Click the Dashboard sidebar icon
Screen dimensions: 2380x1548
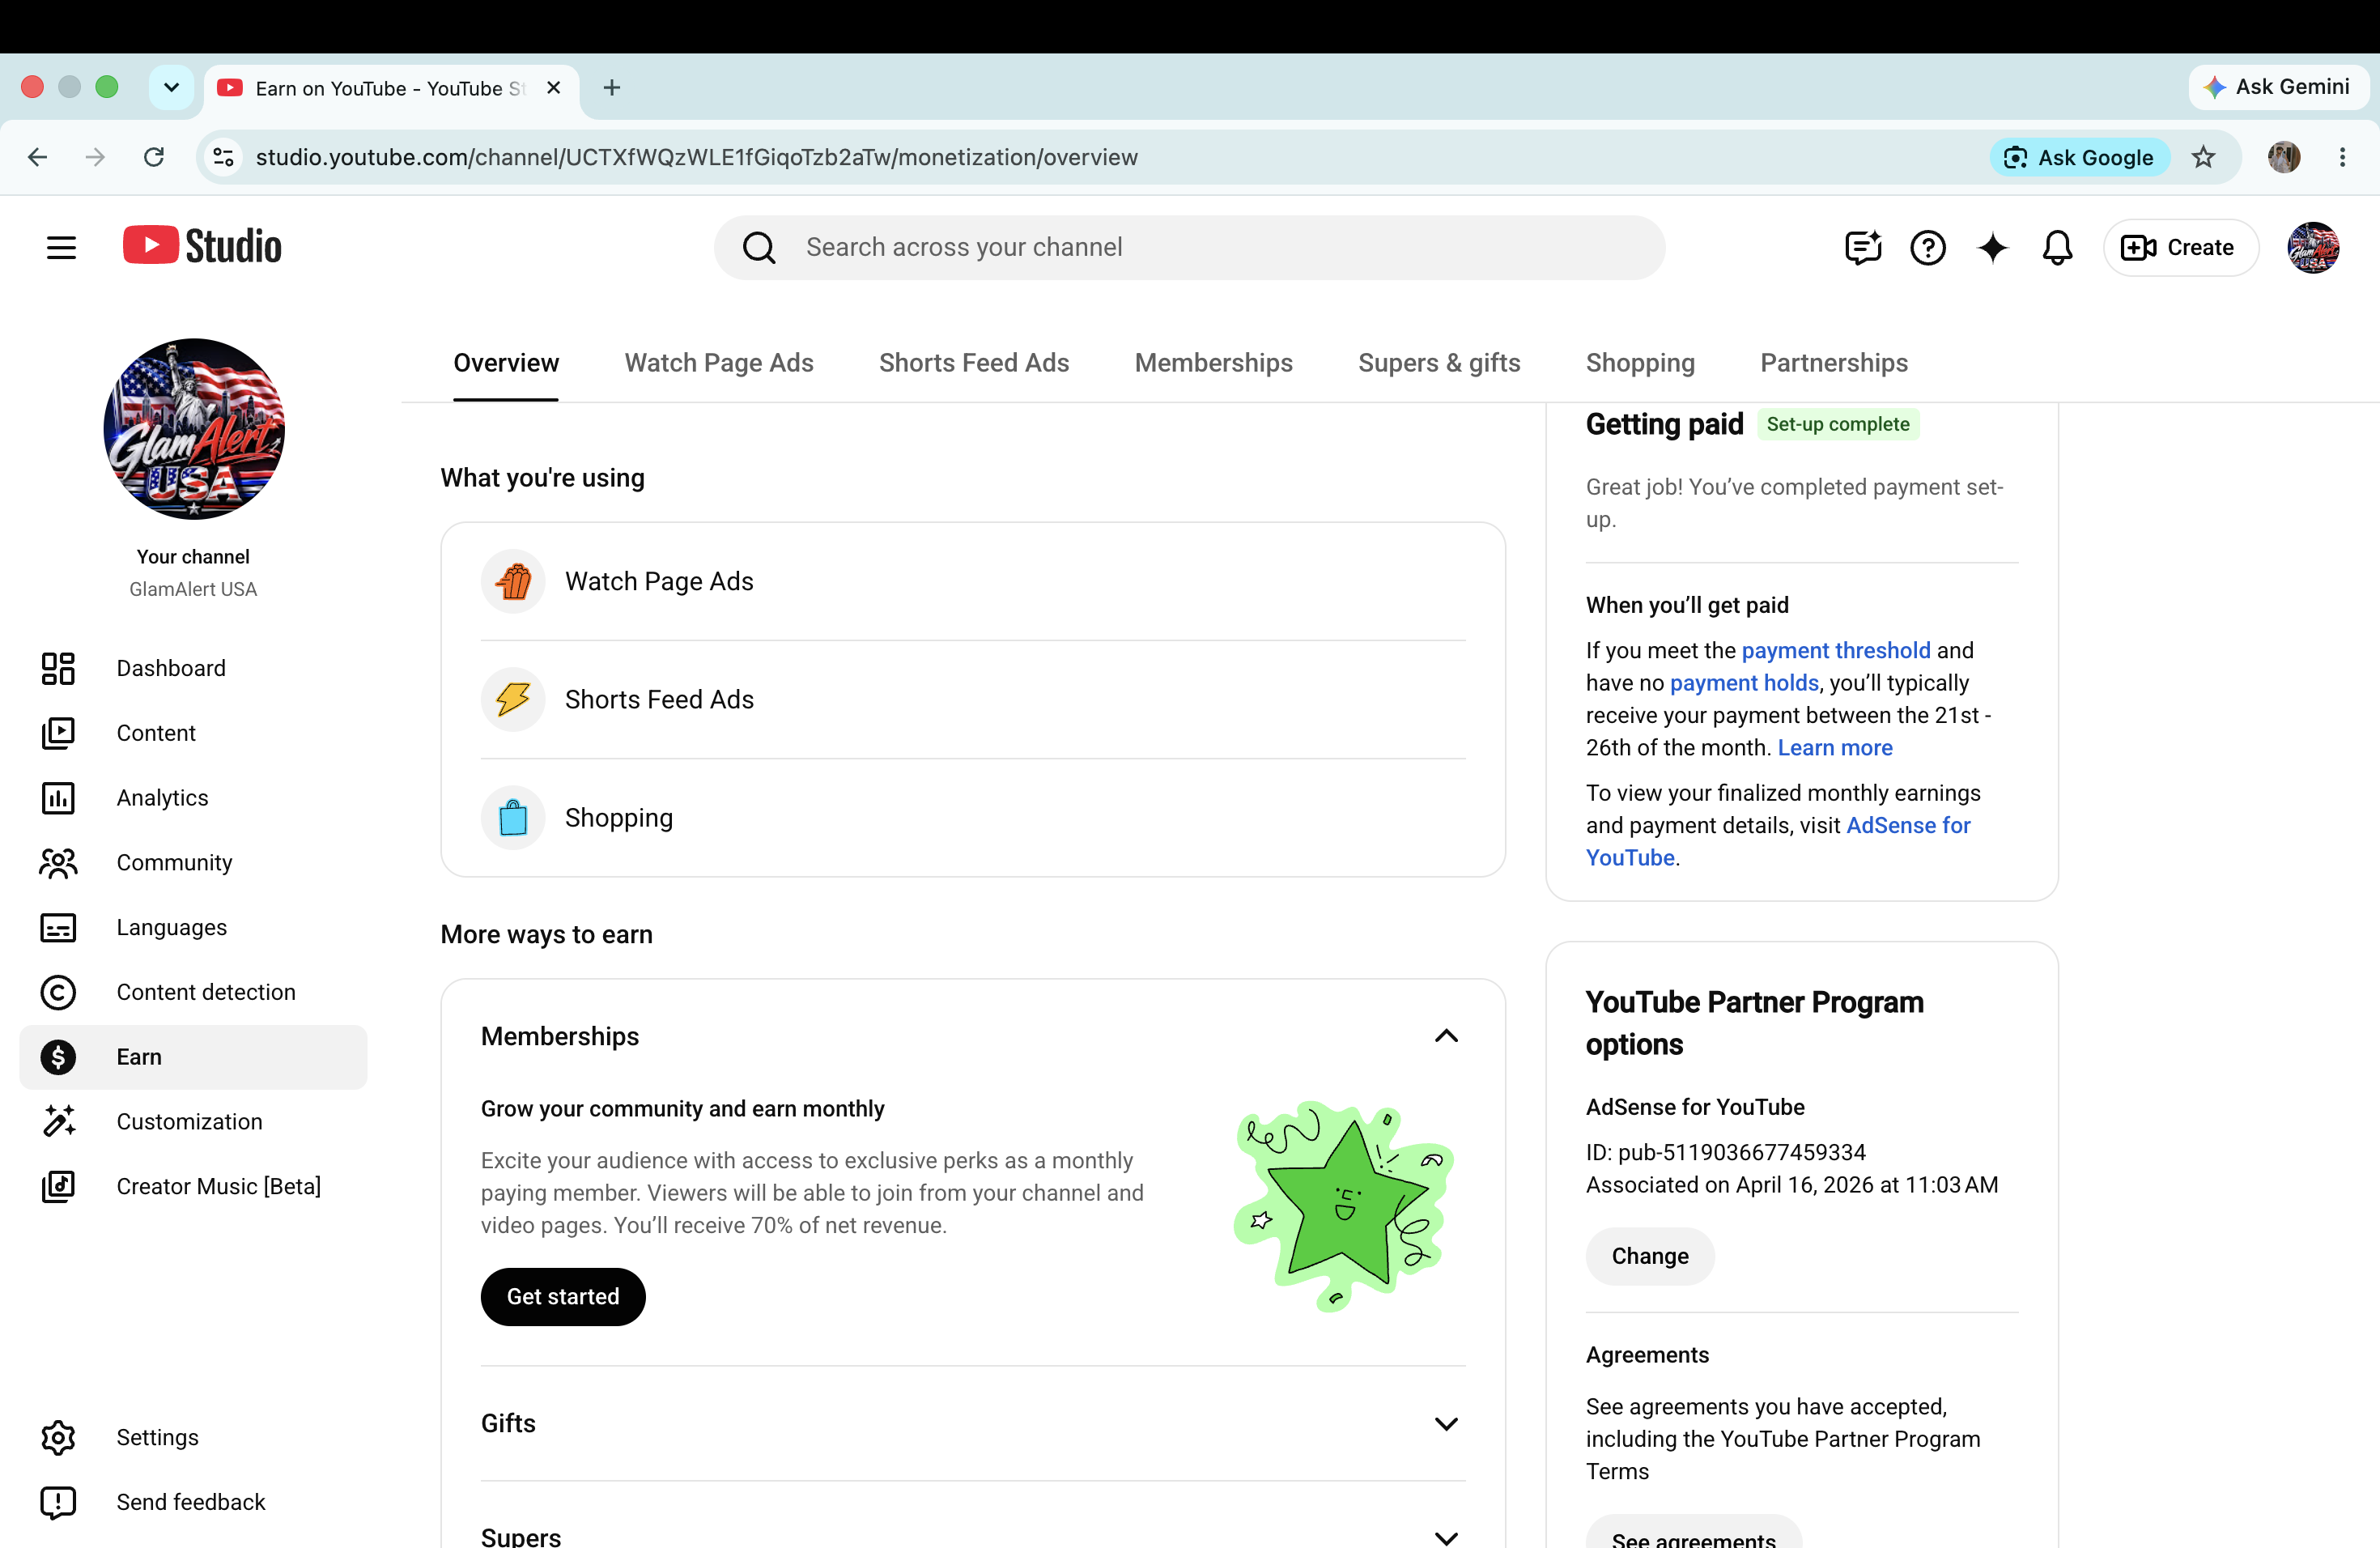click(x=58, y=668)
